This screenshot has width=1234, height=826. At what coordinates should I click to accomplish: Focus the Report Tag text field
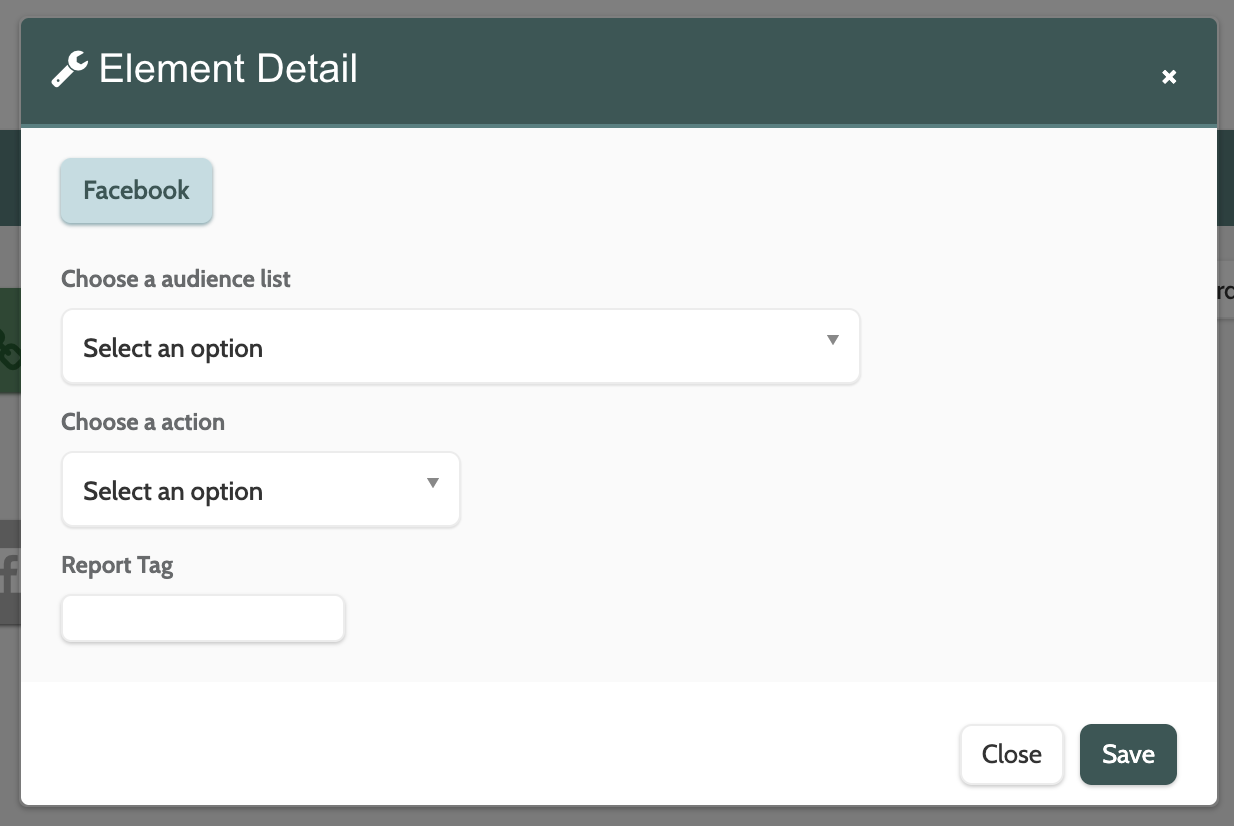coord(203,619)
